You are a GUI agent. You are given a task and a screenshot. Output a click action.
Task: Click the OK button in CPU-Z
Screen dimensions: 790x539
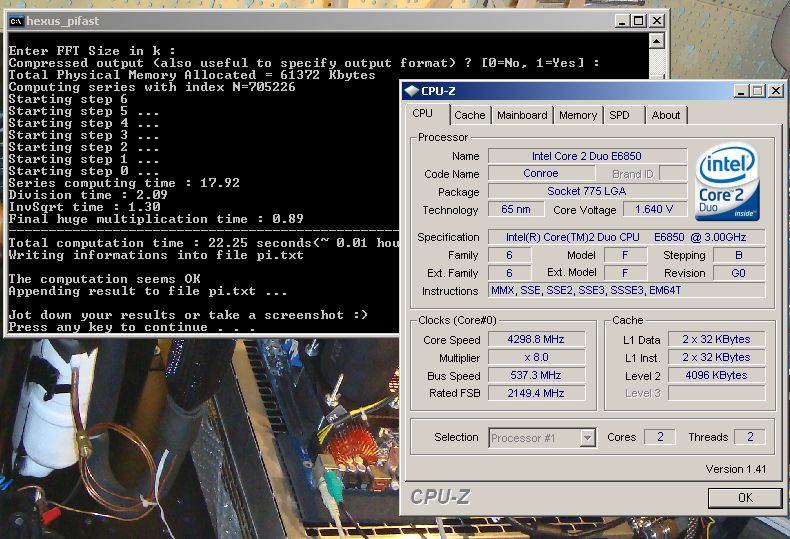point(745,498)
